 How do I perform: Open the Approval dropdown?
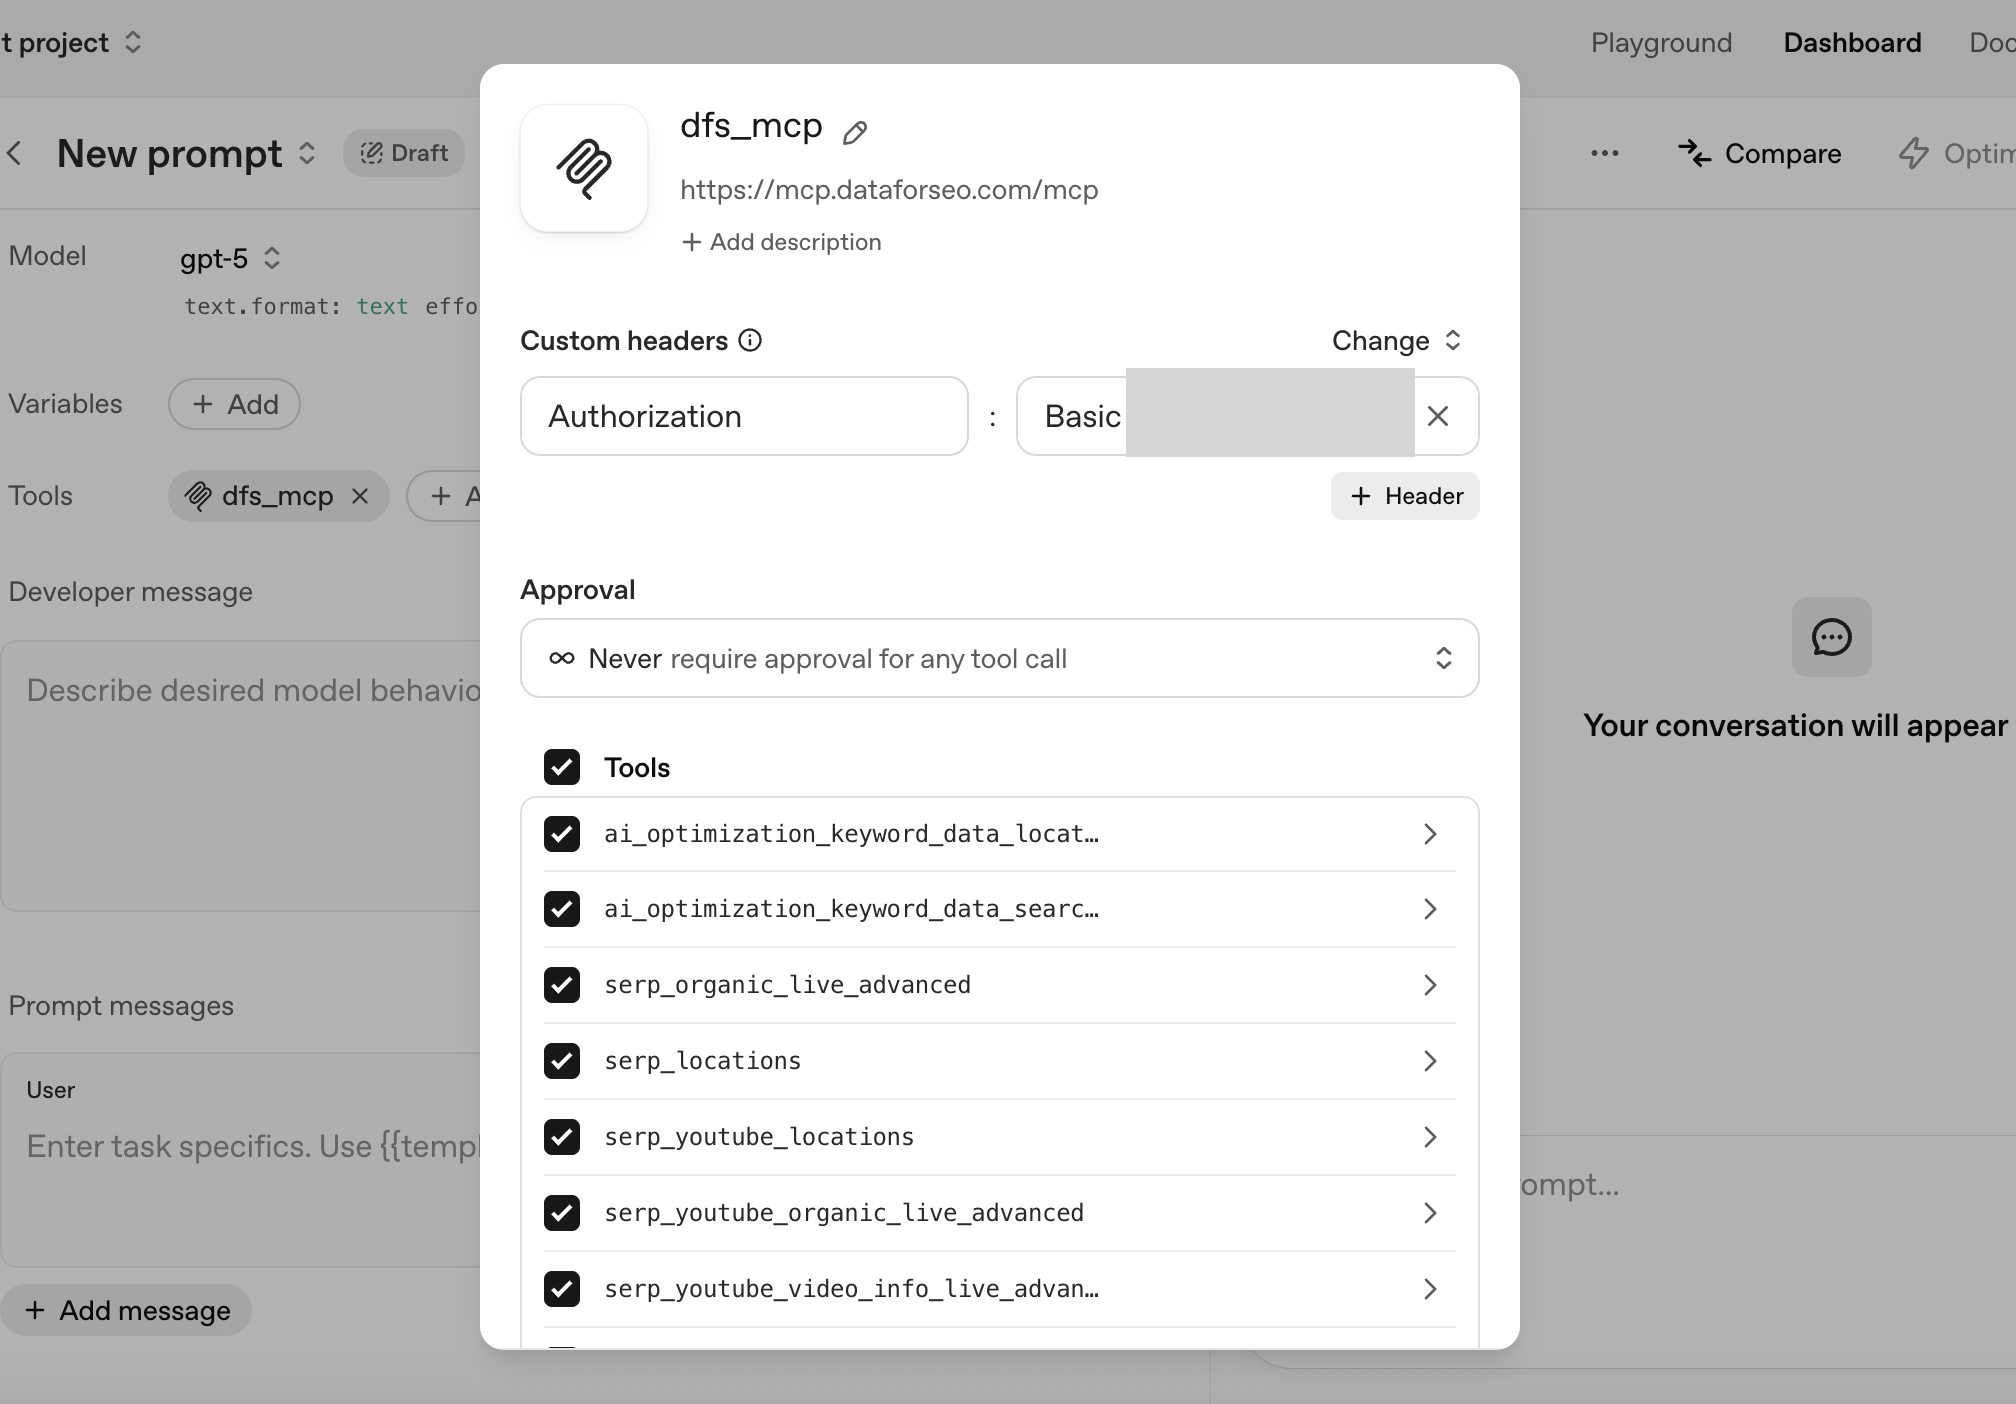point(1000,658)
